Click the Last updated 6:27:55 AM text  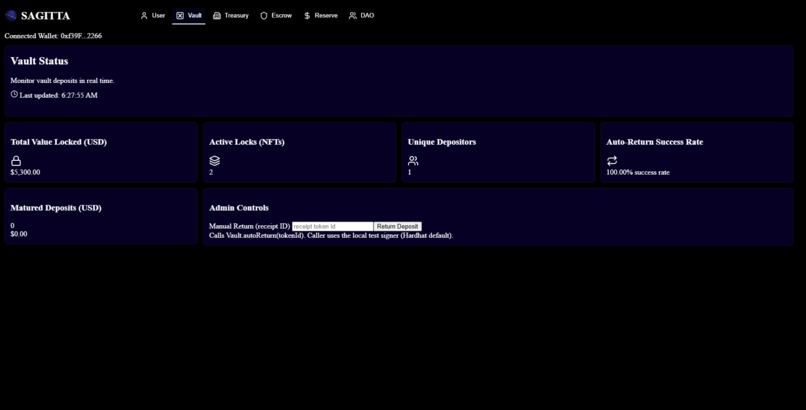[x=59, y=96]
